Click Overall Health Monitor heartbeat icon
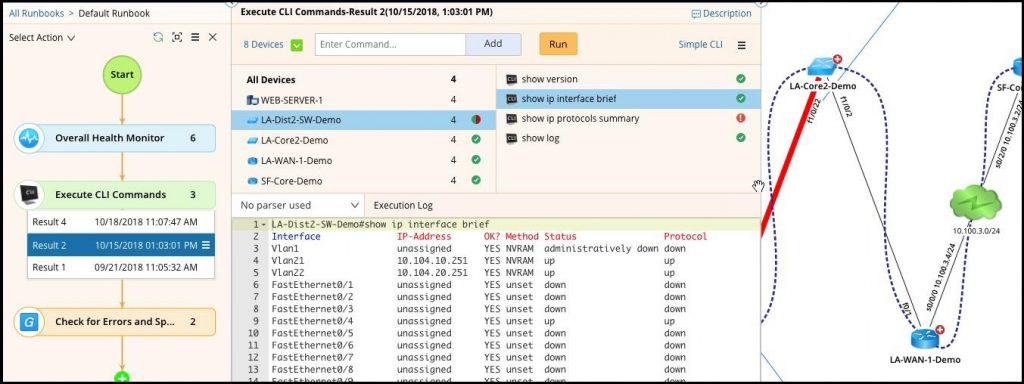Image resolution: width=1024 pixels, height=384 pixels. [x=29, y=138]
